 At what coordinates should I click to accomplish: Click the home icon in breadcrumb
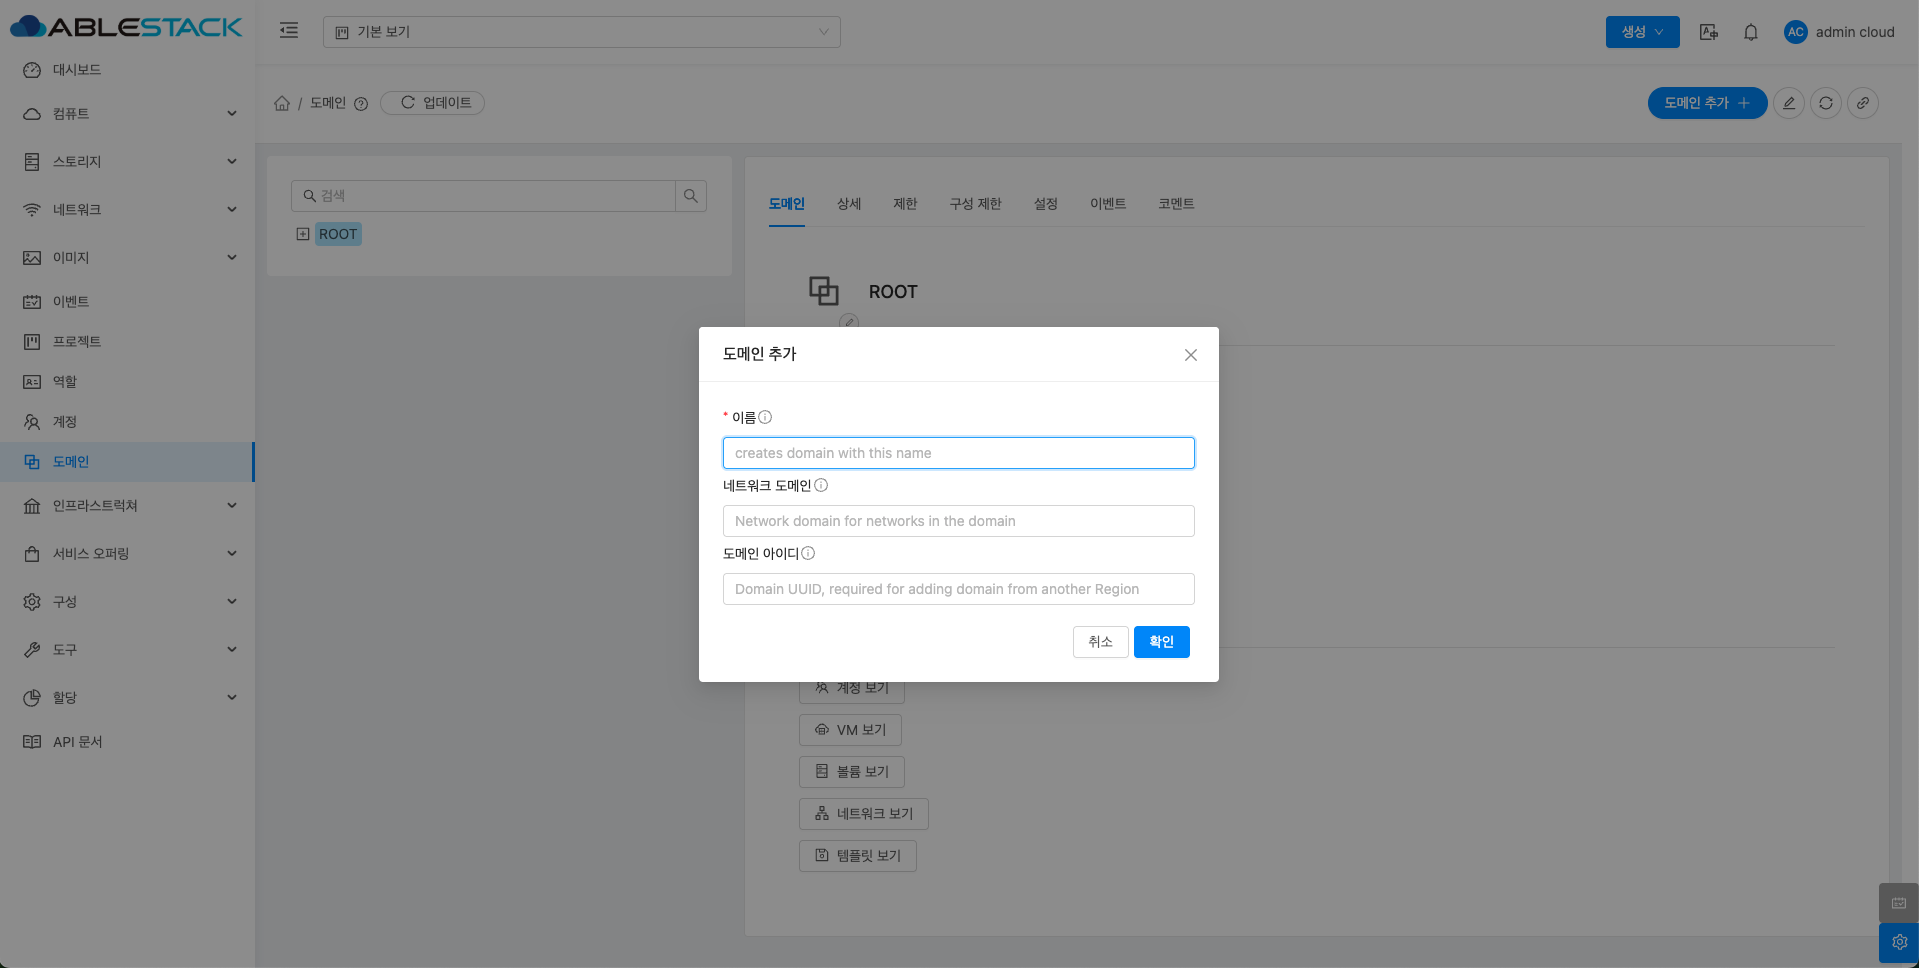tap(282, 103)
